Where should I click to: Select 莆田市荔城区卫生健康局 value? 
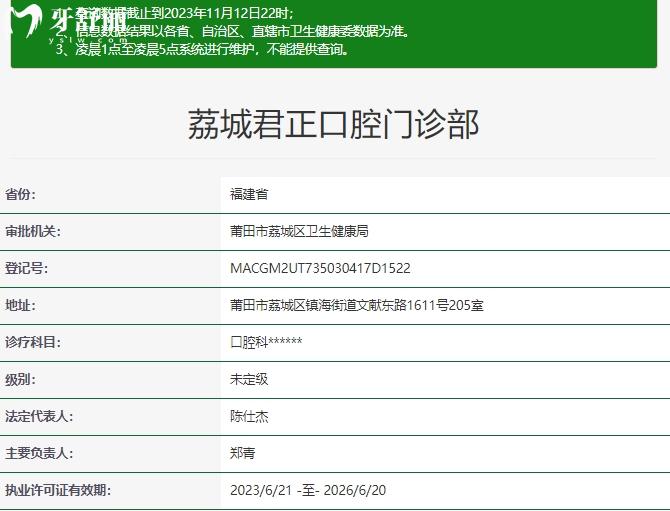pos(299,232)
